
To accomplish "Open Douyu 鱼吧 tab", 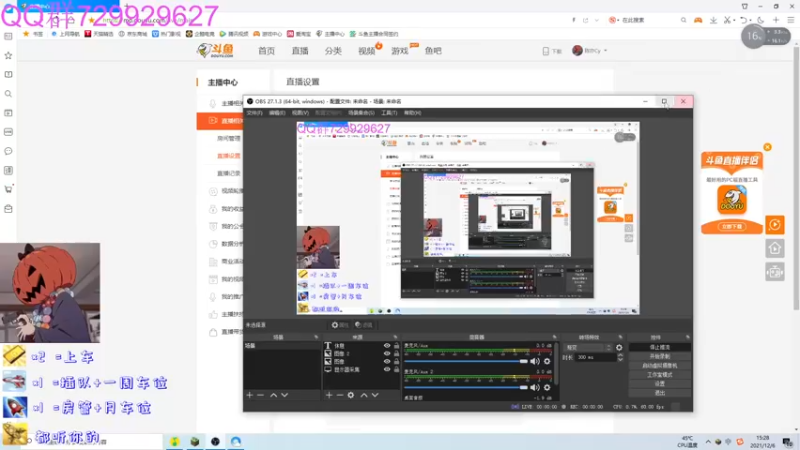I will point(433,51).
